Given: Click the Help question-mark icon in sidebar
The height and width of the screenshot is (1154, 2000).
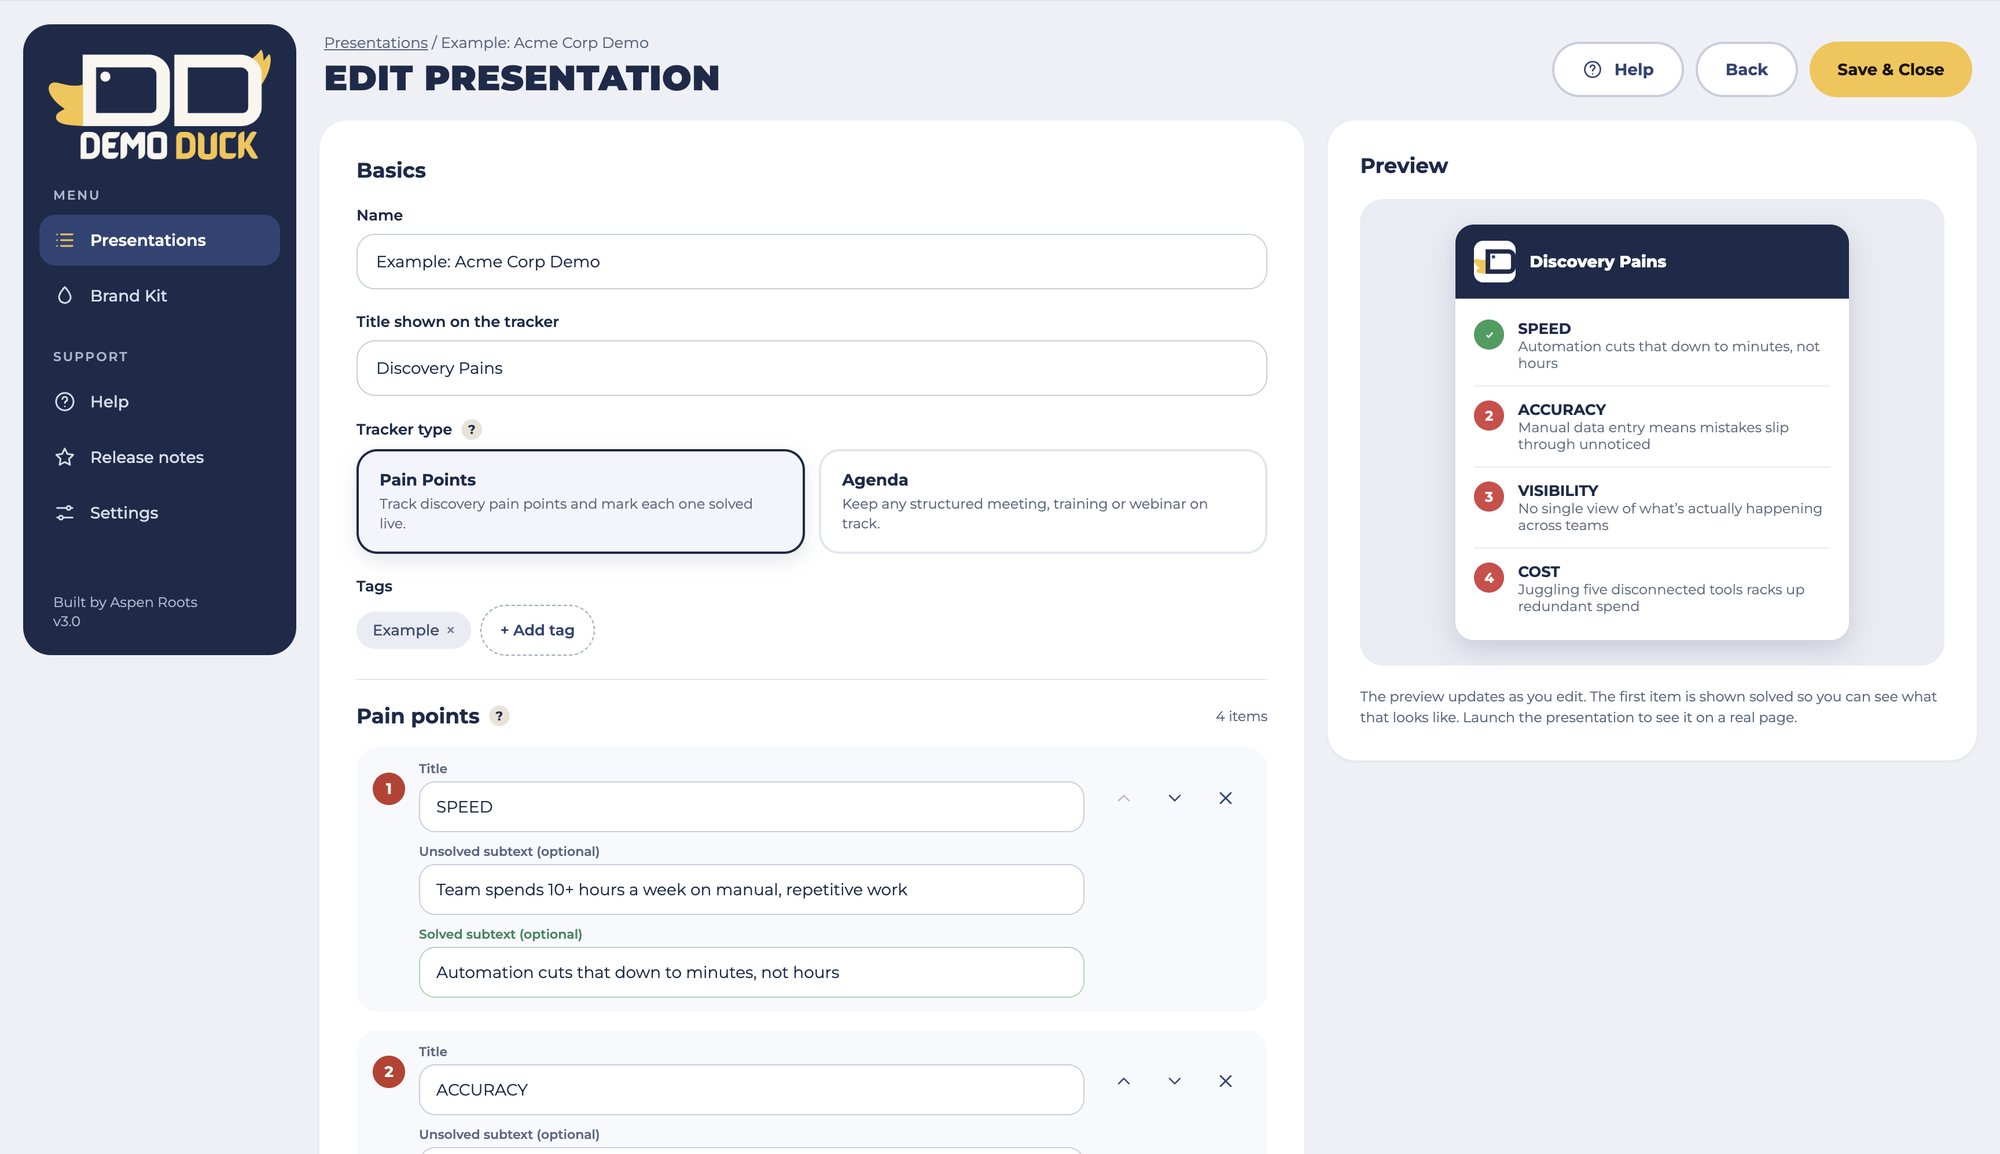Looking at the screenshot, I should (65, 401).
